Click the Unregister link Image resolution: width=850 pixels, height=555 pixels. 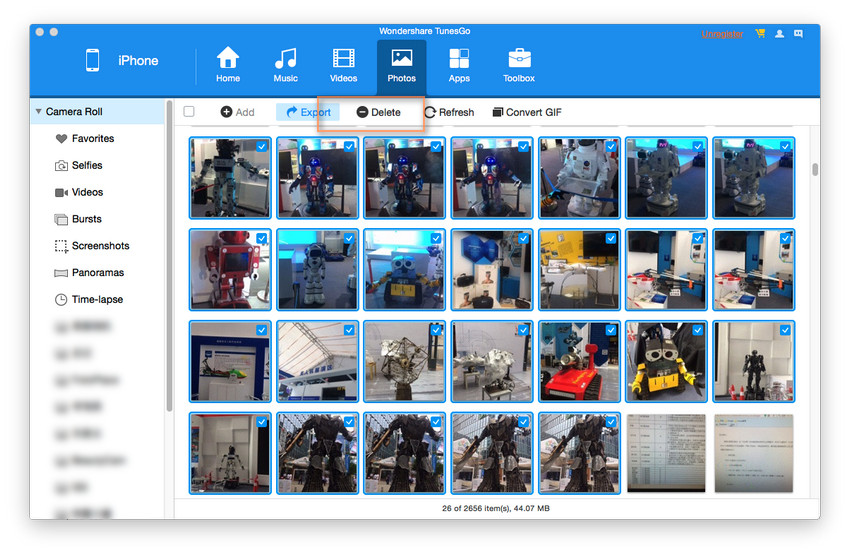[722, 33]
